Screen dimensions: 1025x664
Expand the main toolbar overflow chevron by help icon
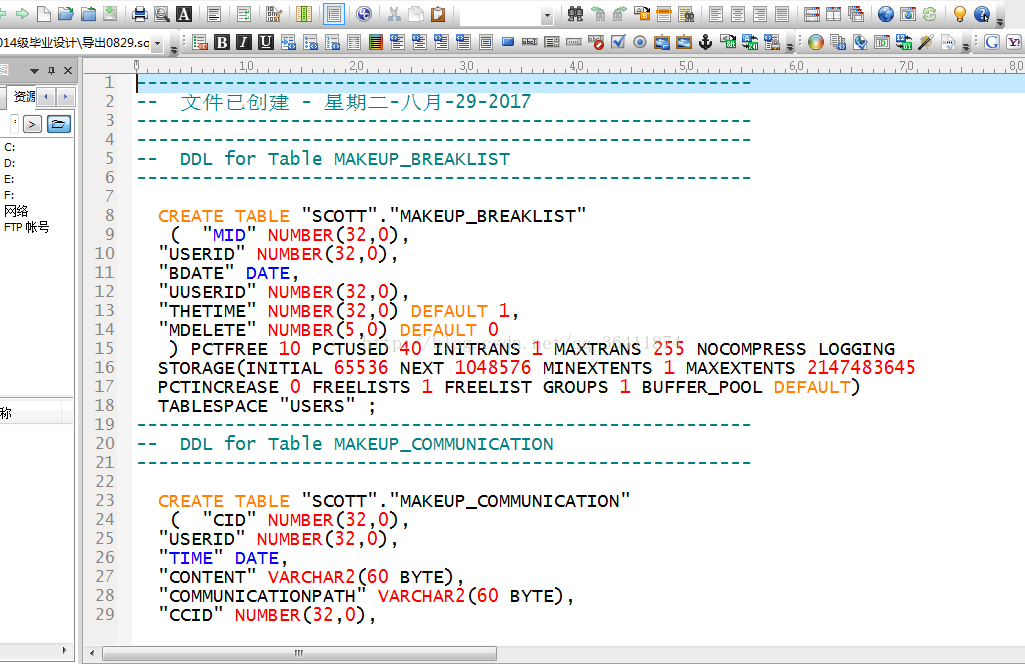(x=1000, y=21)
